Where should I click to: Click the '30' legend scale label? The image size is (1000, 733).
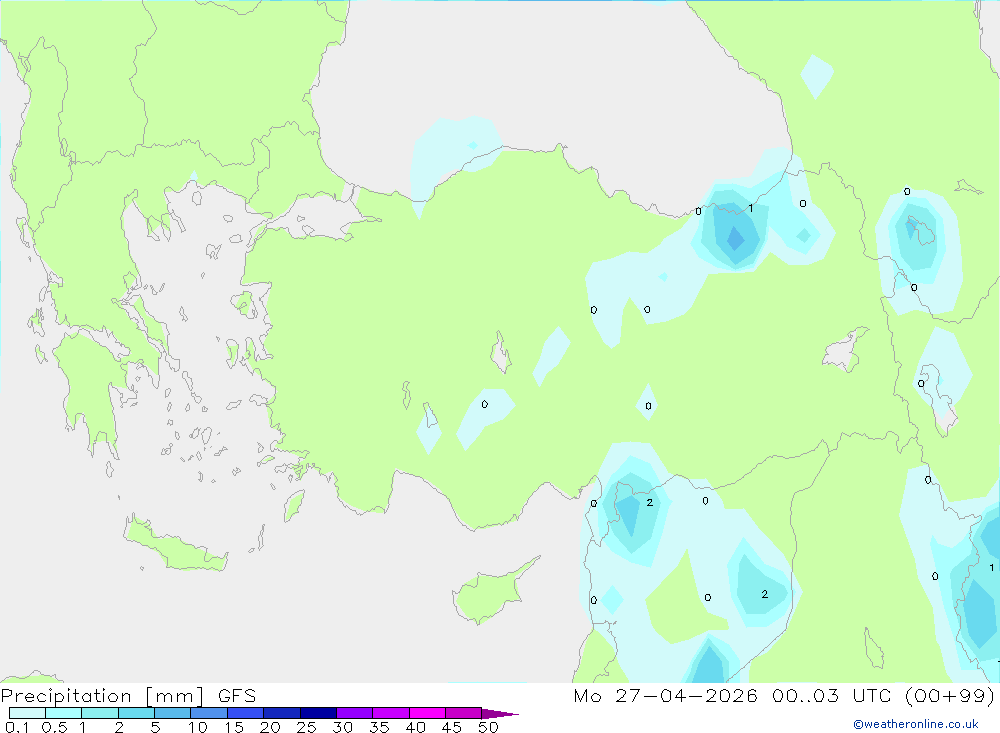coord(342,727)
